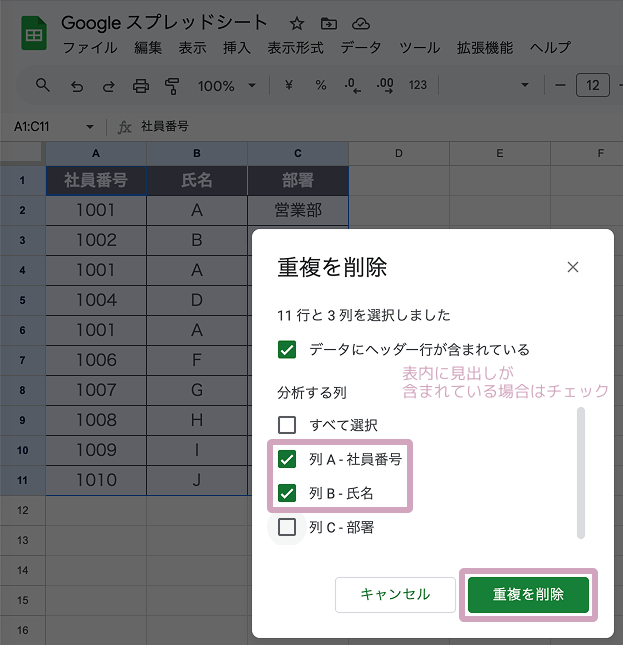Click cell B9 containing H
The width and height of the screenshot is (623, 645).
(197, 420)
